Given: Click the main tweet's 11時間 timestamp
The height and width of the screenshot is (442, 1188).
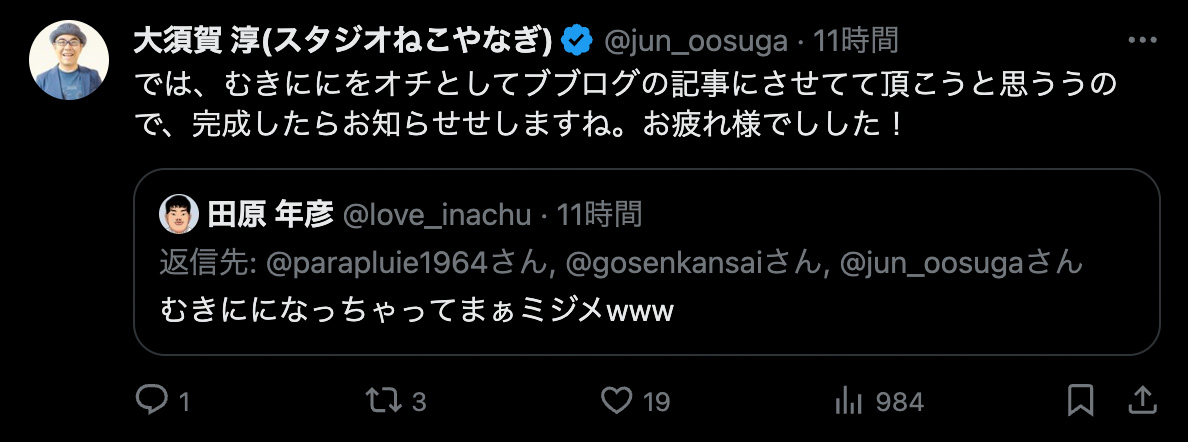Looking at the screenshot, I should [855, 40].
